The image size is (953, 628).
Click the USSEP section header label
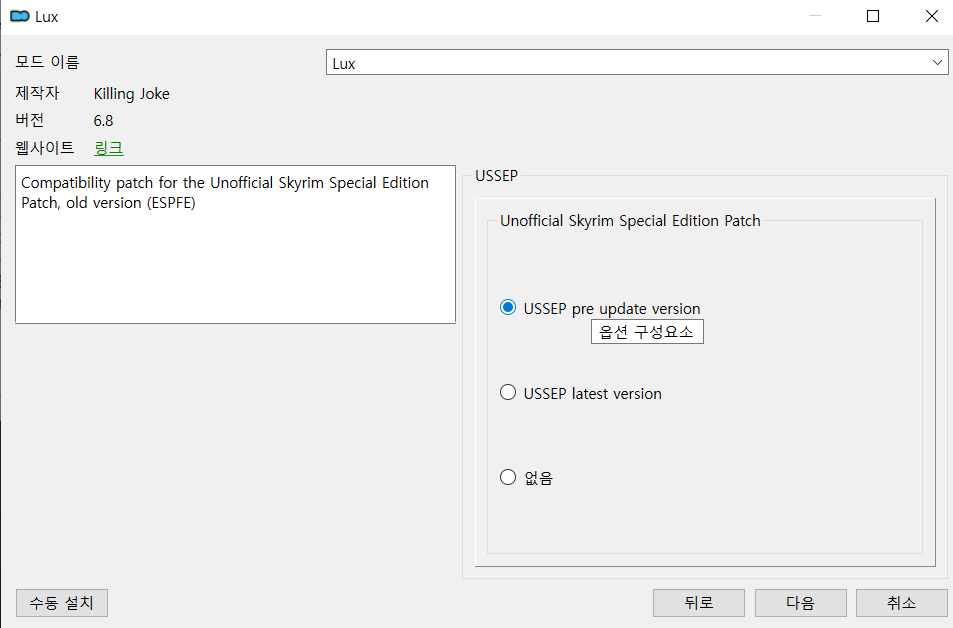497,176
